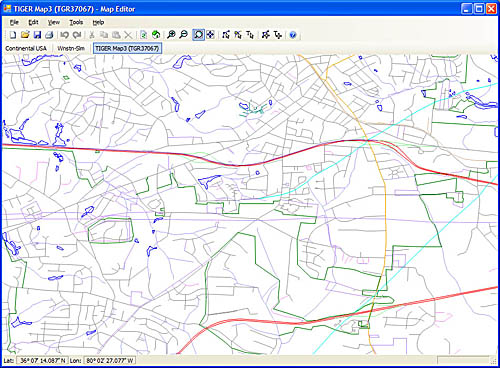The height and width of the screenshot is (368, 500).
Task: Select the pan map tool
Action: pyautogui.click(x=211, y=35)
